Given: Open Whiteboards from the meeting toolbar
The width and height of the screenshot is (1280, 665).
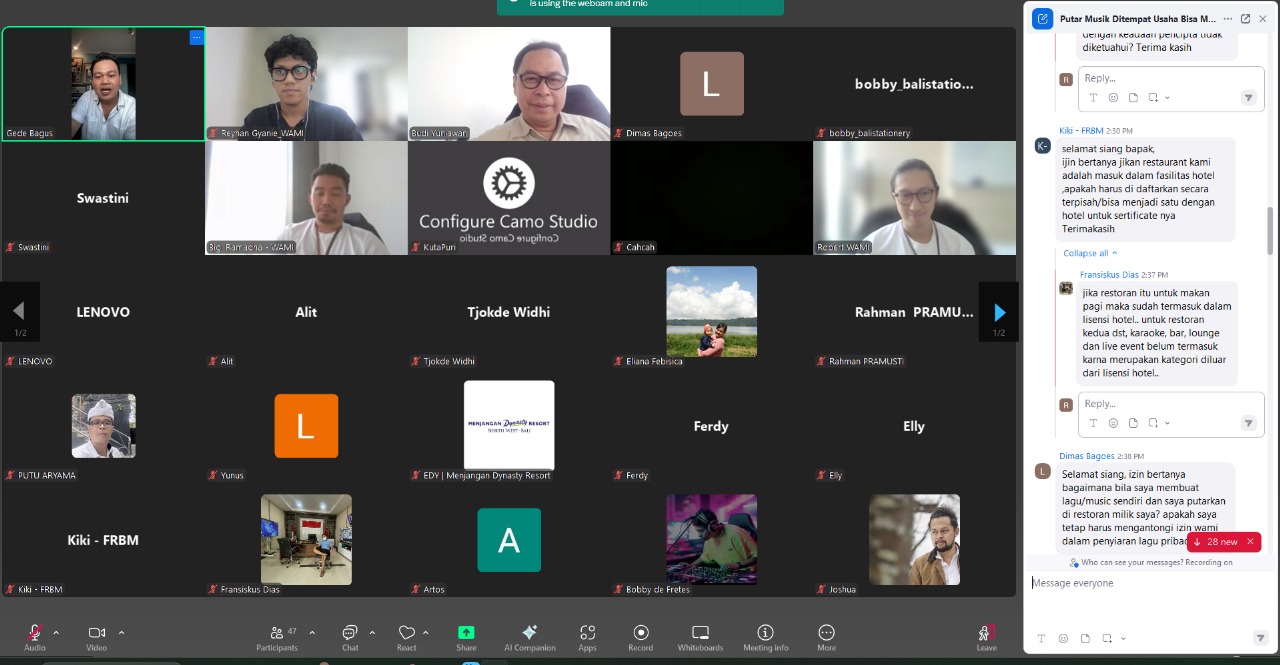Looking at the screenshot, I should point(700,637).
